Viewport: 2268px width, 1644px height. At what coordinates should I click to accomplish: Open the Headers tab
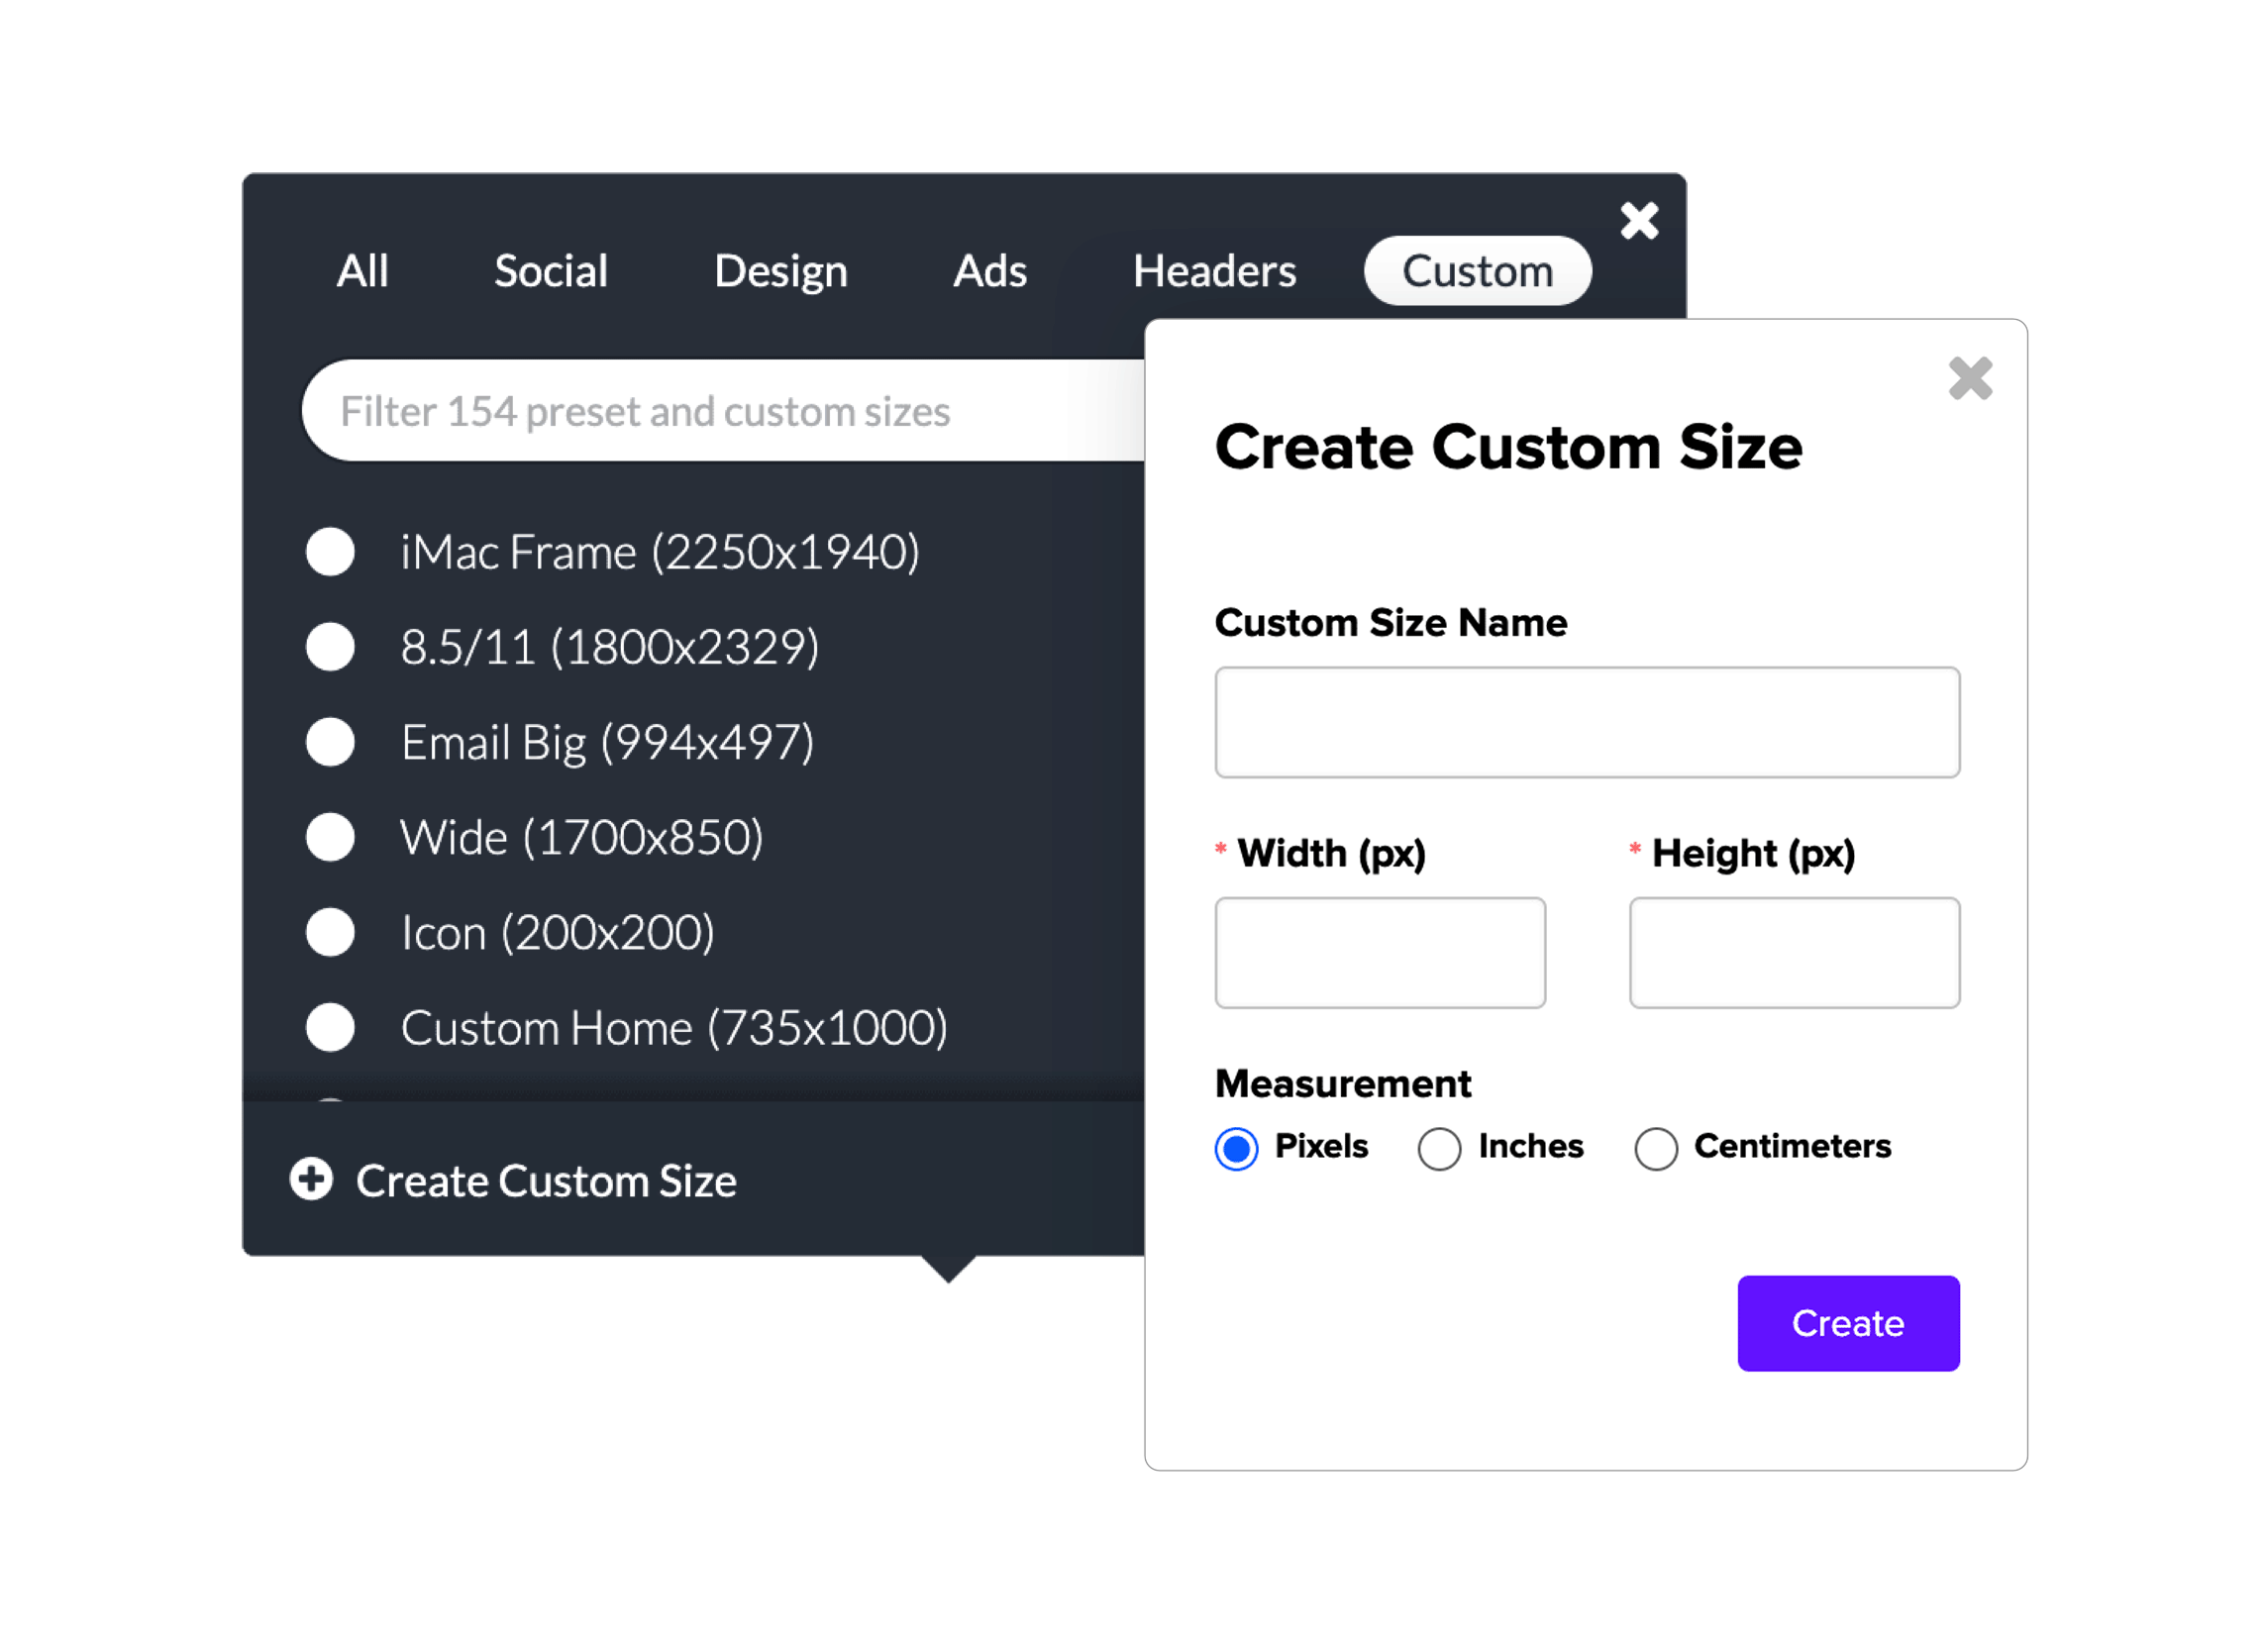point(1214,270)
